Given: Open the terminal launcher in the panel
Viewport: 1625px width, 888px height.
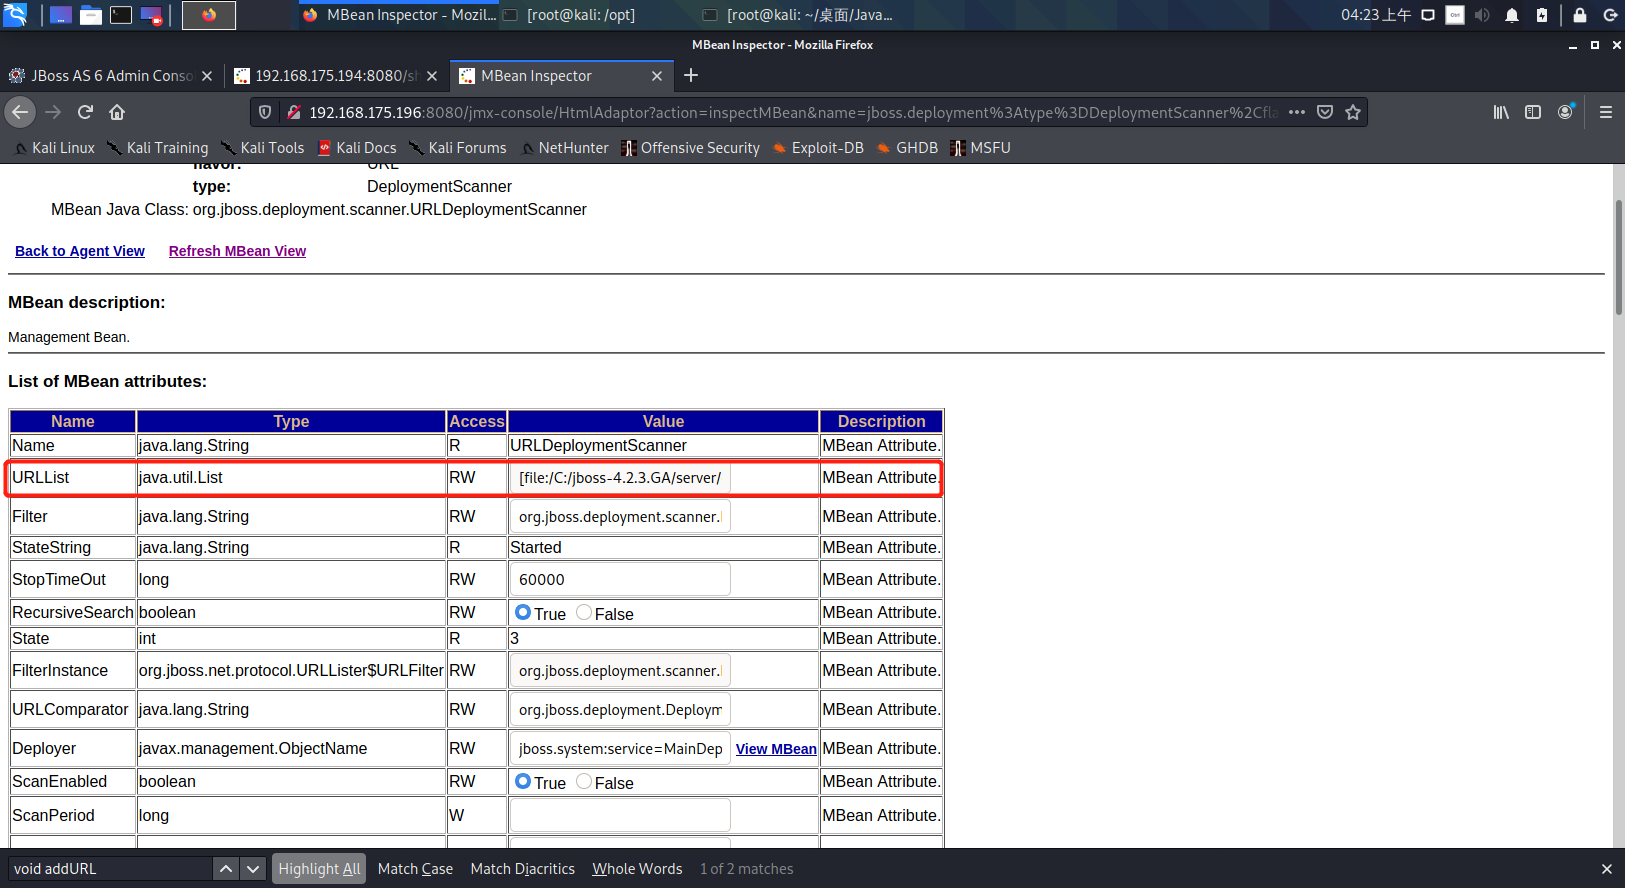Looking at the screenshot, I should point(121,15).
